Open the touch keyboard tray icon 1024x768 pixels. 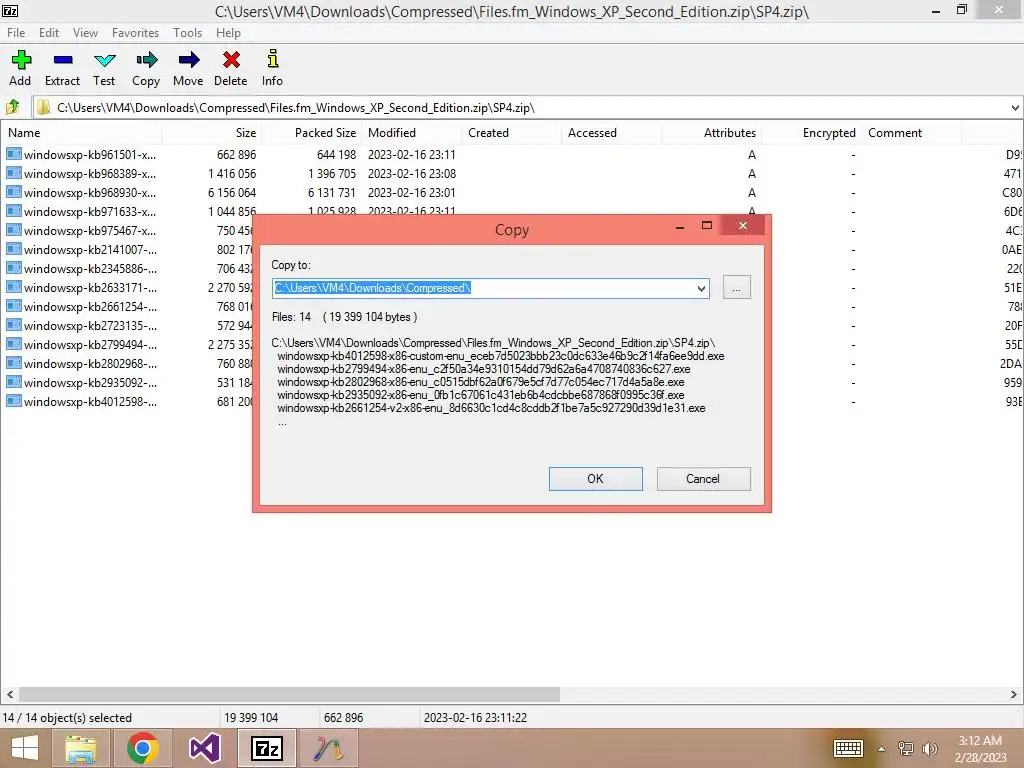click(x=848, y=748)
